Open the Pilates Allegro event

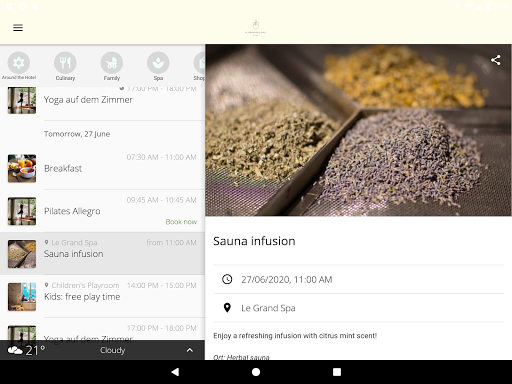point(102,211)
